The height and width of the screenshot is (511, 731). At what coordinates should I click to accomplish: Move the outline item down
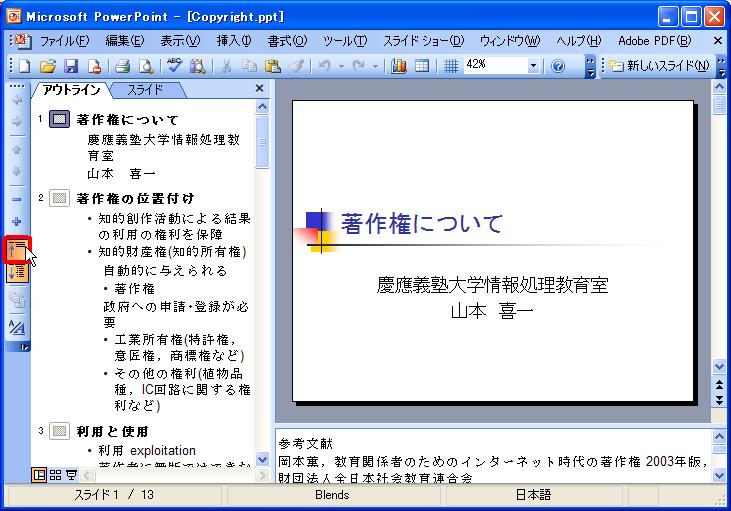[16, 172]
